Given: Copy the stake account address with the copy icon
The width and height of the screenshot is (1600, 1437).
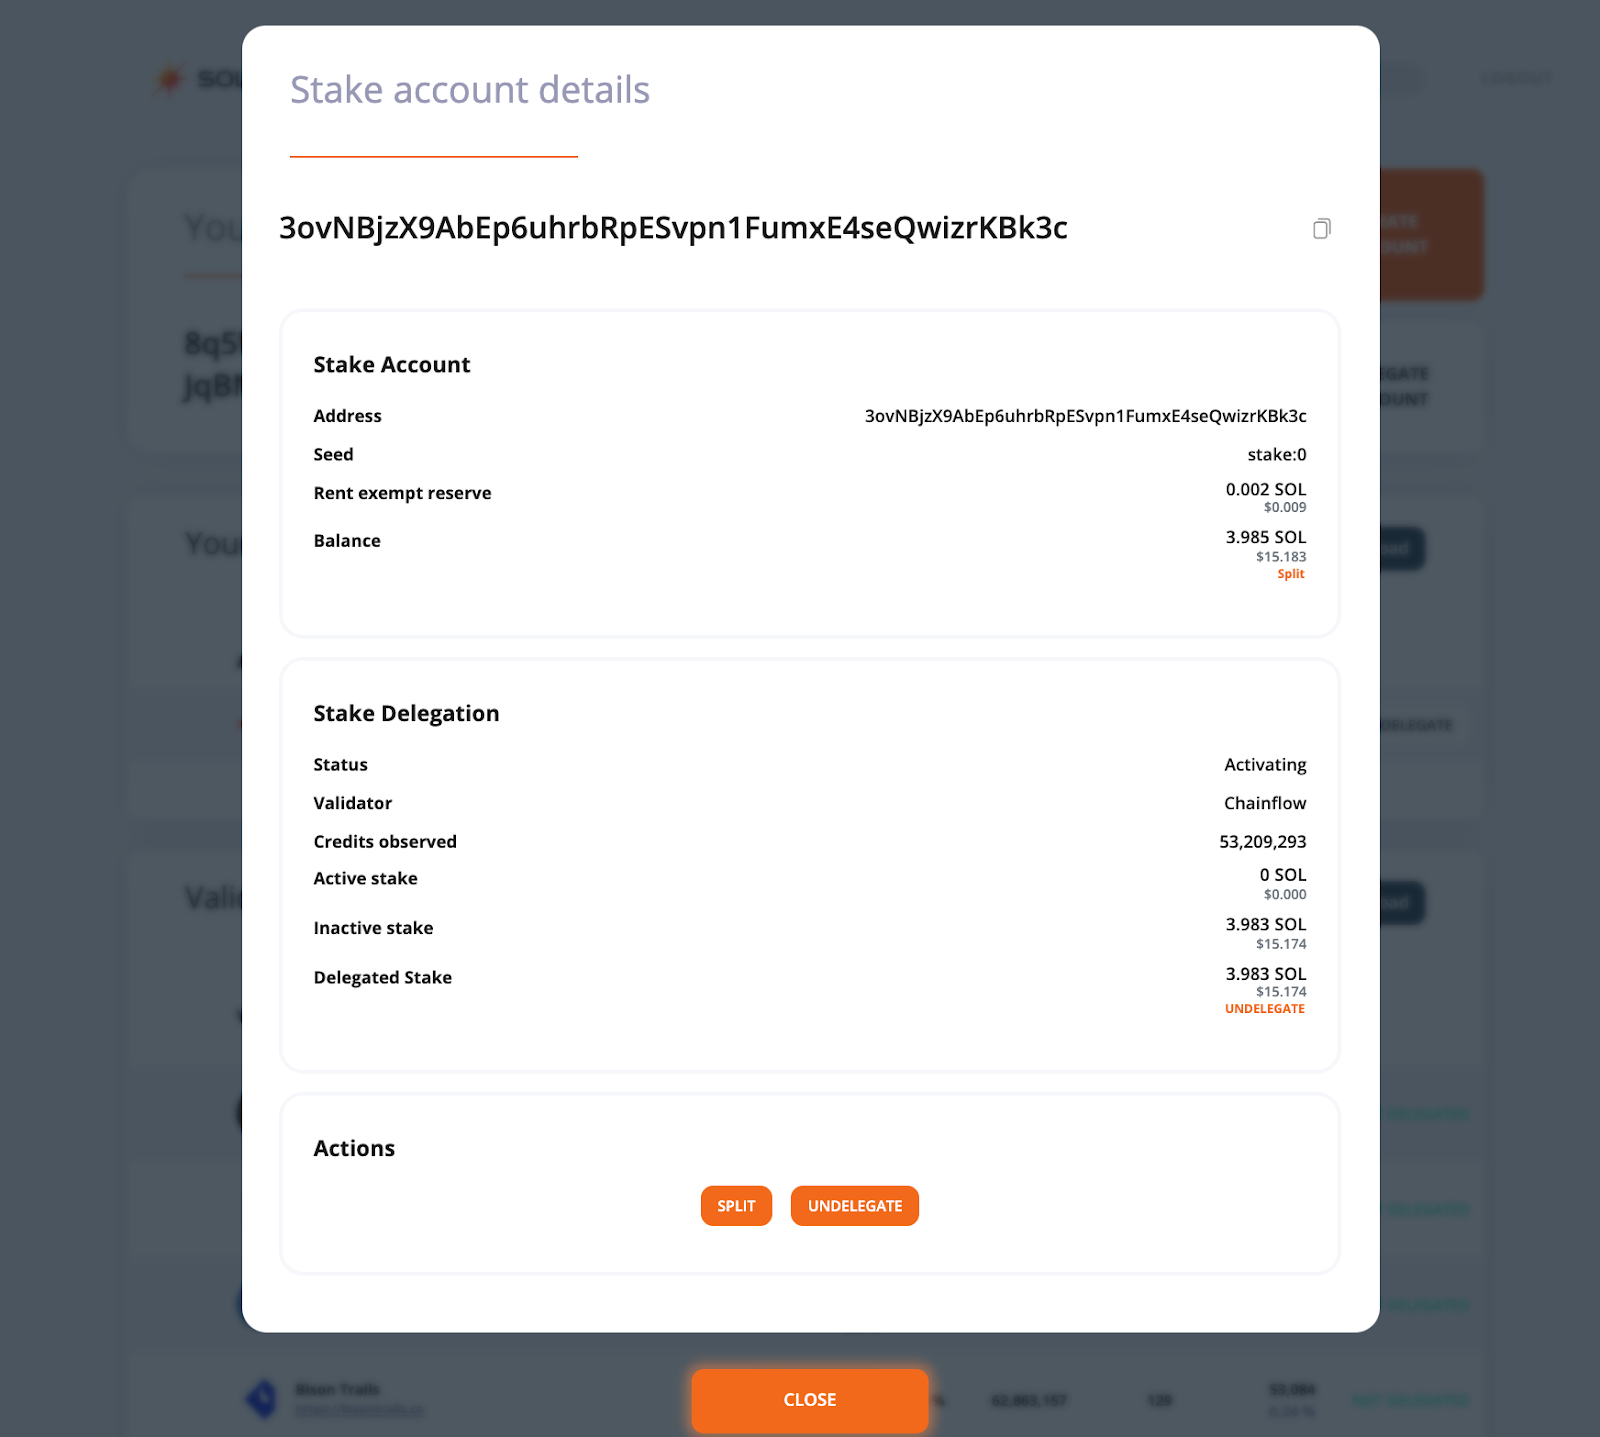Looking at the screenshot, I should tap(1321, 229).
